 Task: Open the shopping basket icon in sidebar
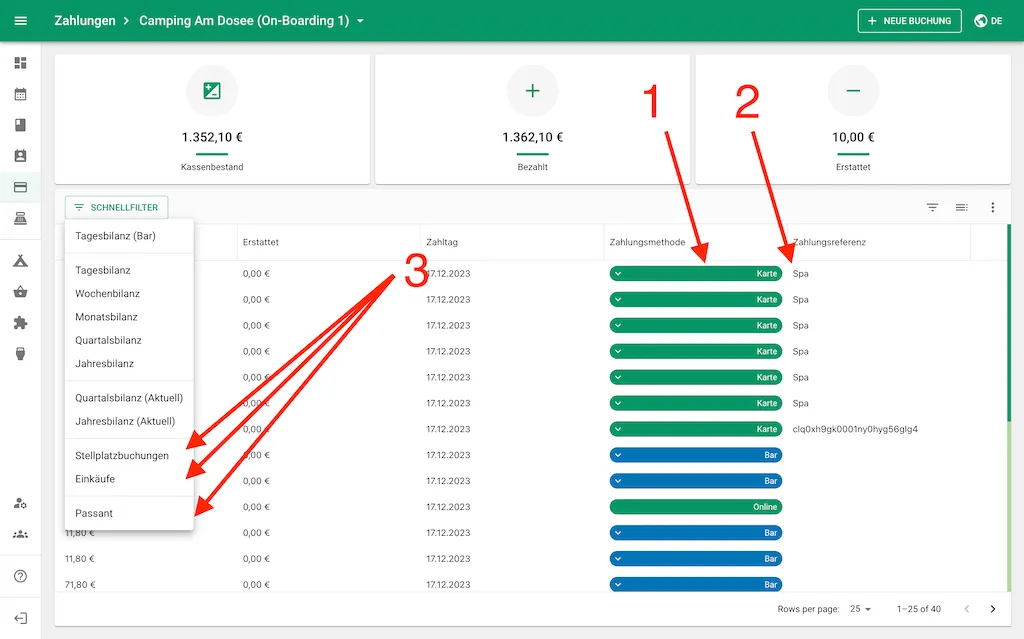pyautogui.click(x=20, y=292)
